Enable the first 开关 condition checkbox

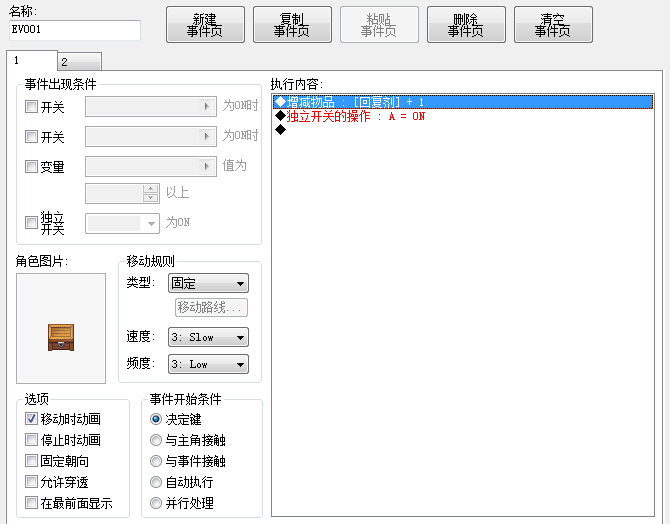(x=31, y=106)
